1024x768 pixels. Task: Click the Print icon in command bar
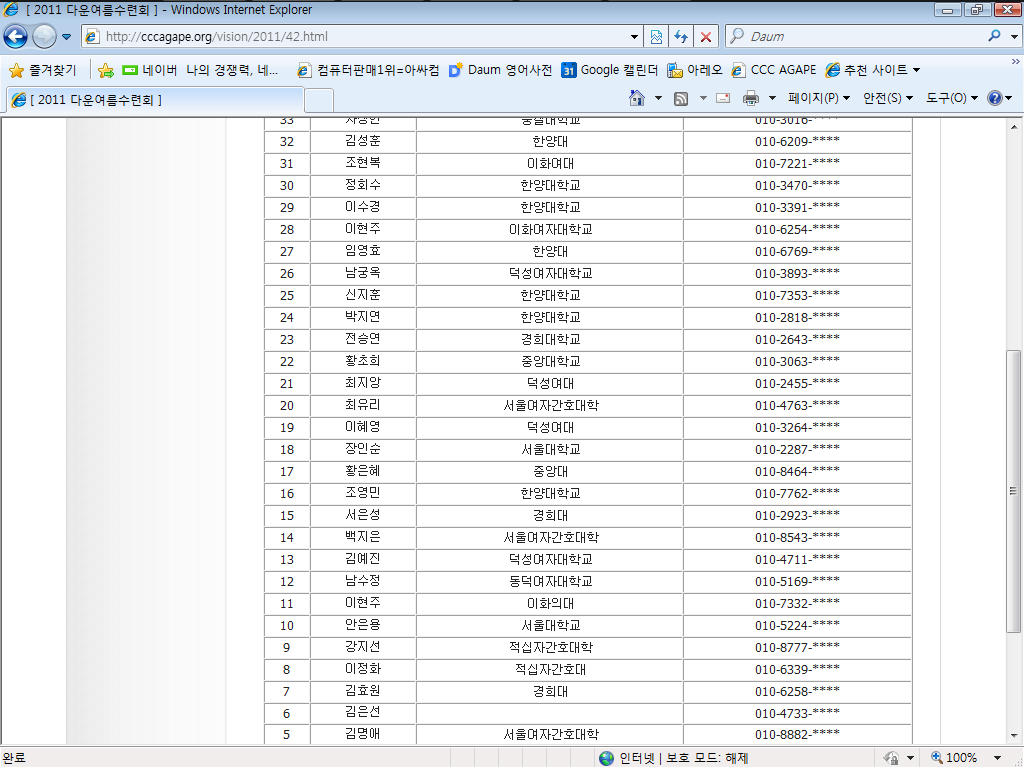pos(750,98)
